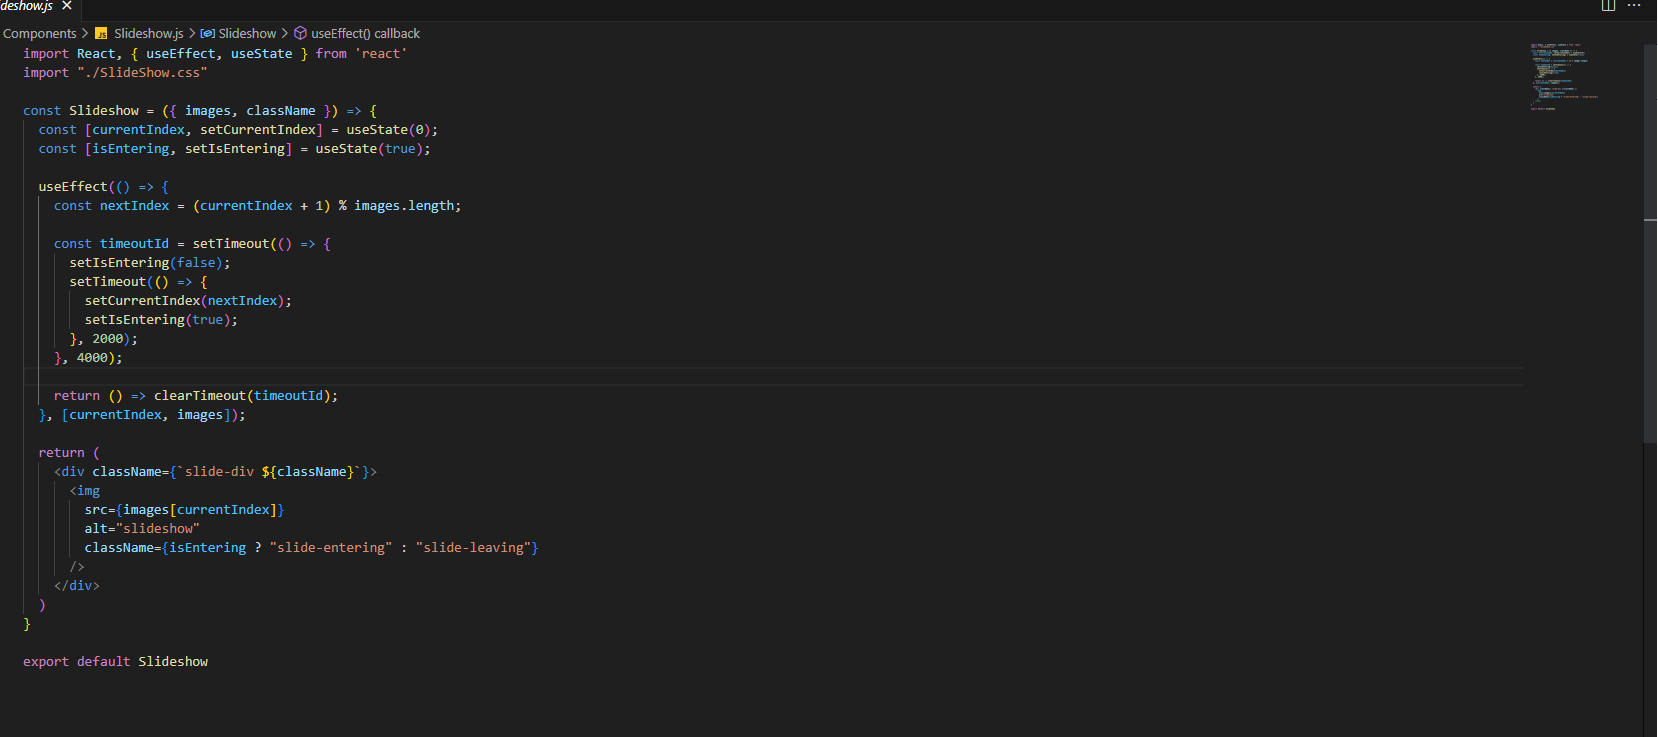The width and height of the screenshot is (1658, 737).
Task: Close the deshow.js editor tab
Action: coord(67,6)
